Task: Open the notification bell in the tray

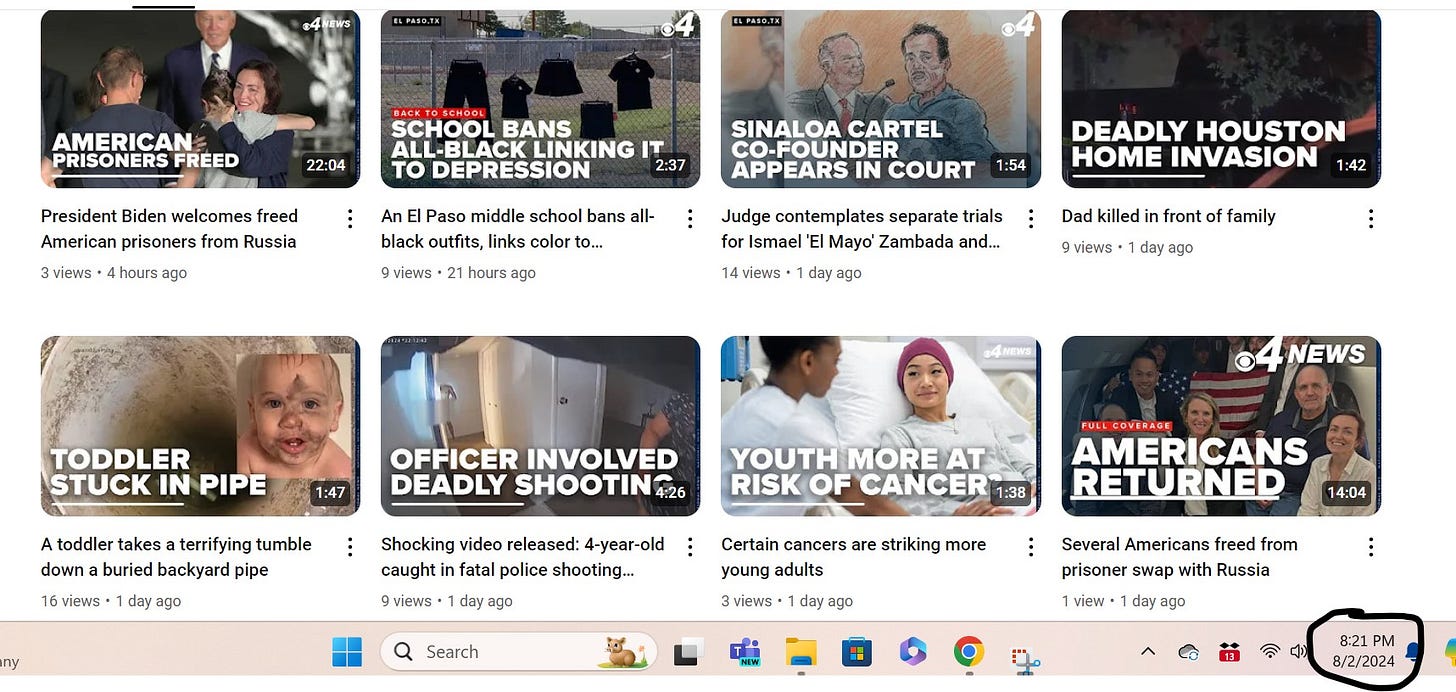Action: point(1414,652)
